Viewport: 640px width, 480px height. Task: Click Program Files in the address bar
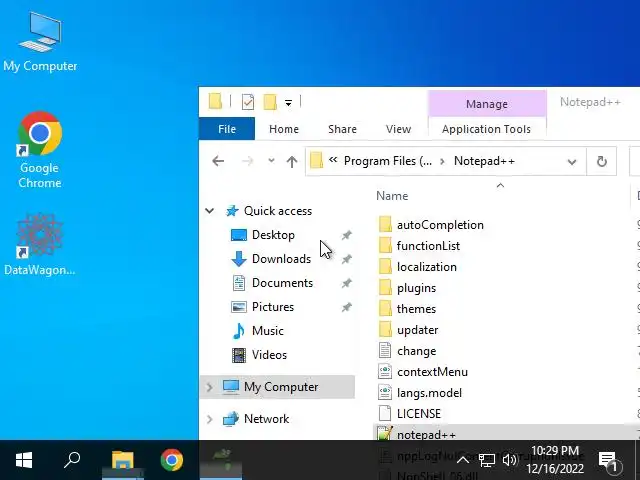pos(388,161)
